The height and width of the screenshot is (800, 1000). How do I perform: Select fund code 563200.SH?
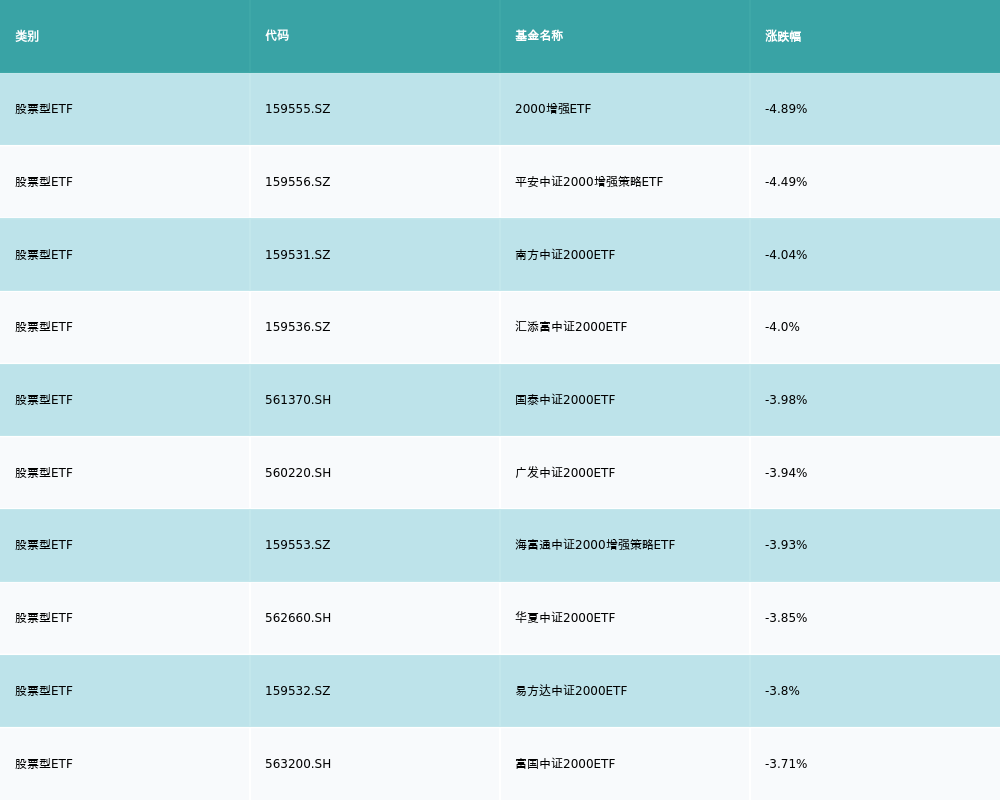[x=298, y=764]
